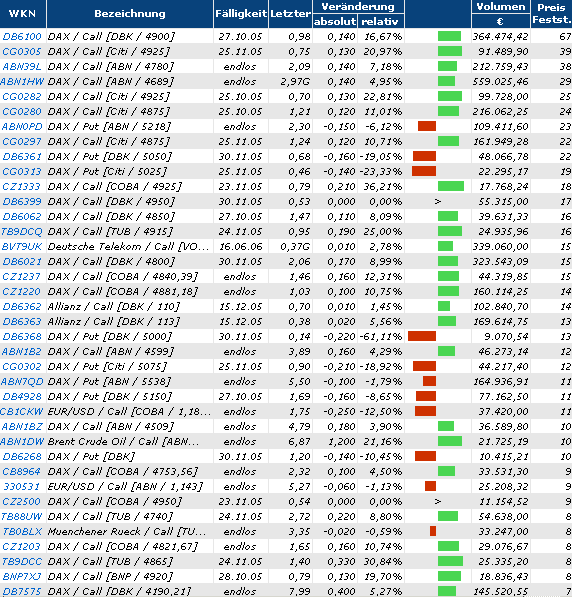Screen dimensions: 572x597
Task: Click the absolut sub-column header
Action: (x=335, y=21)
